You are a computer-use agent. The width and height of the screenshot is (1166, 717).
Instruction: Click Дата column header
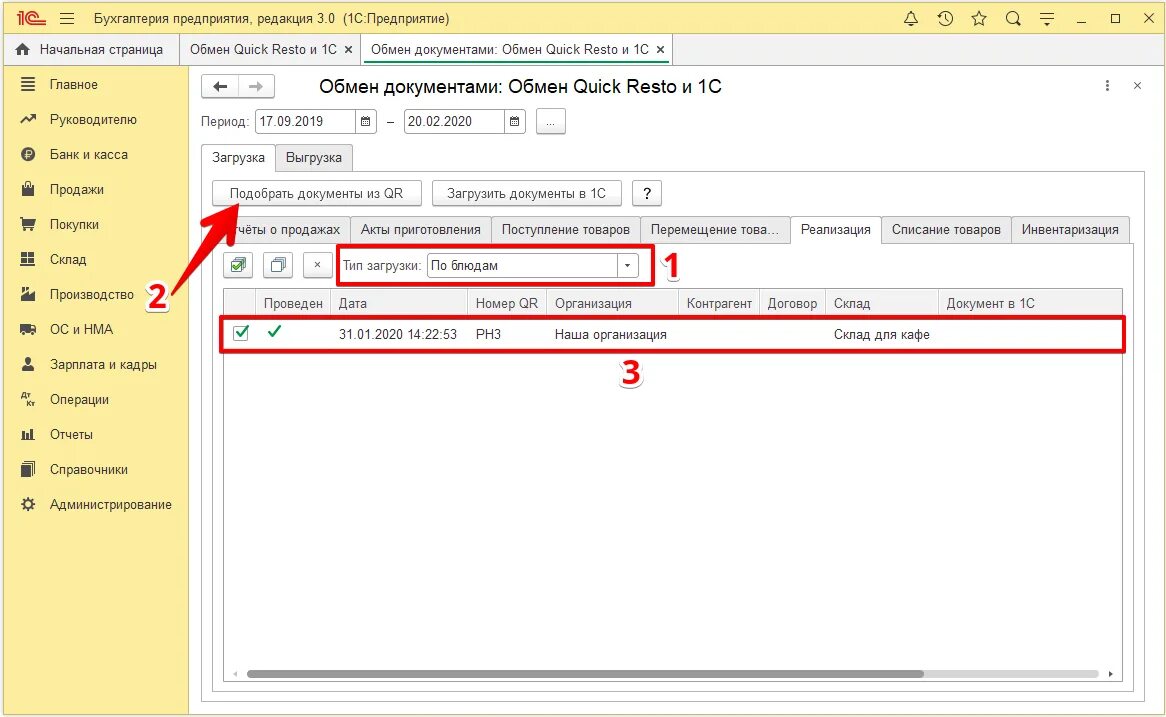pyautogui.click(x=399, y=303)
